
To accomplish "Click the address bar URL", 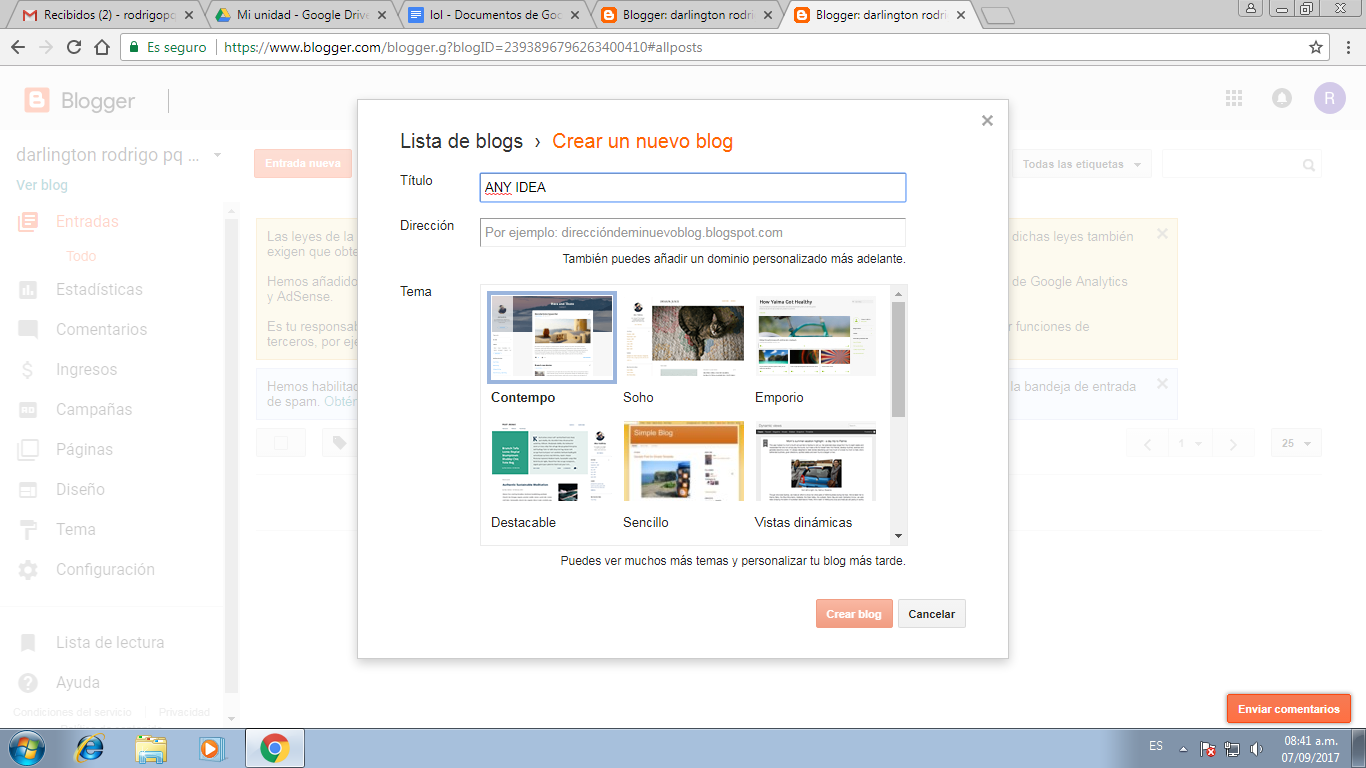I will point(462,47).
